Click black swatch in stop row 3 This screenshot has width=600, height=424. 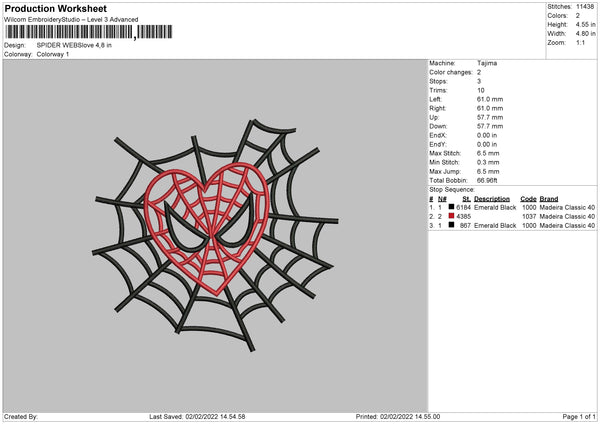(x=451, y=225)
